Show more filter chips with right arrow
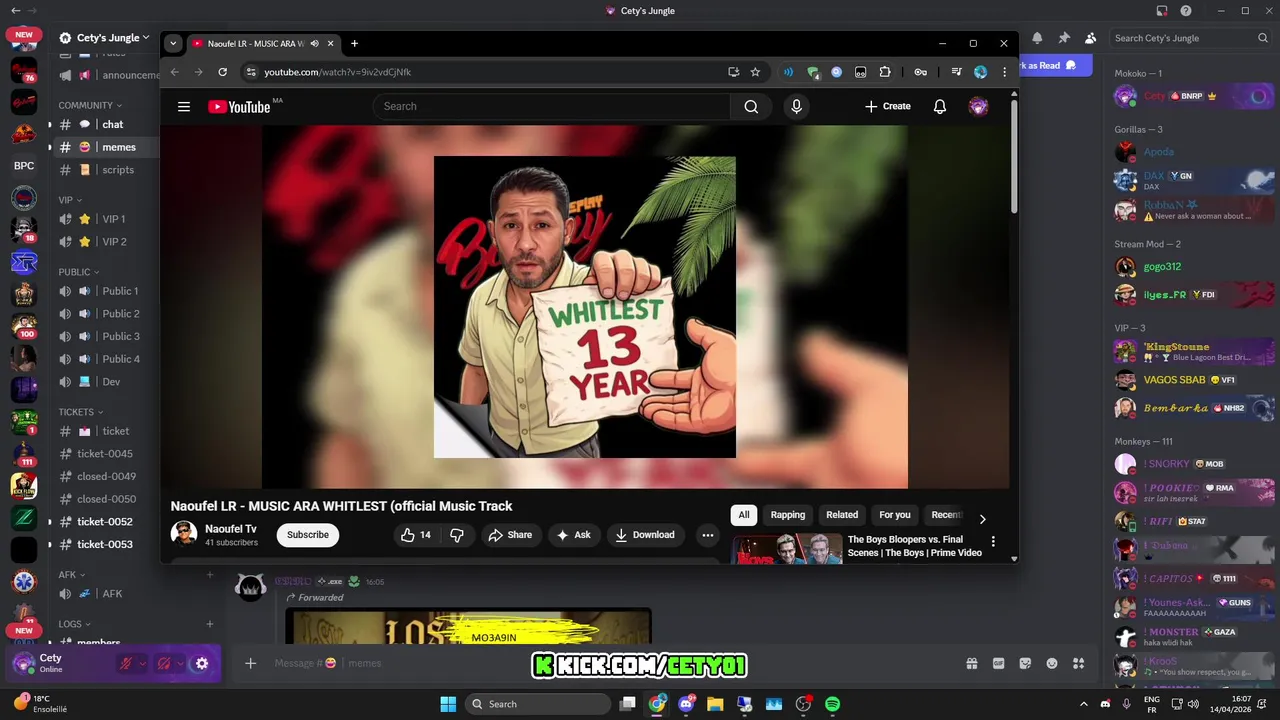Image resolution: width=1280 pixels, height=720 pixels. point(982,519)
